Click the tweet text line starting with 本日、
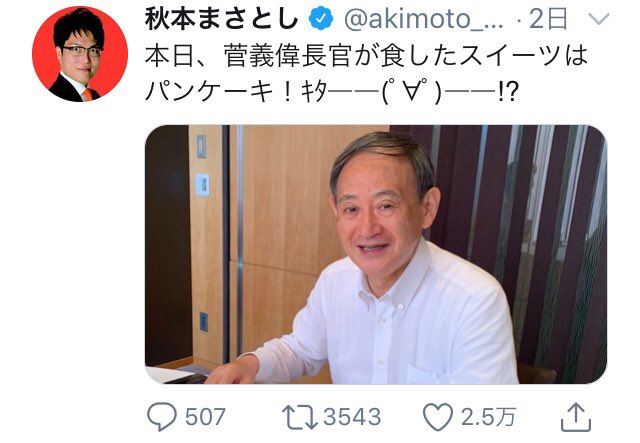Screen dimensions: 640x443 [366, 56]
